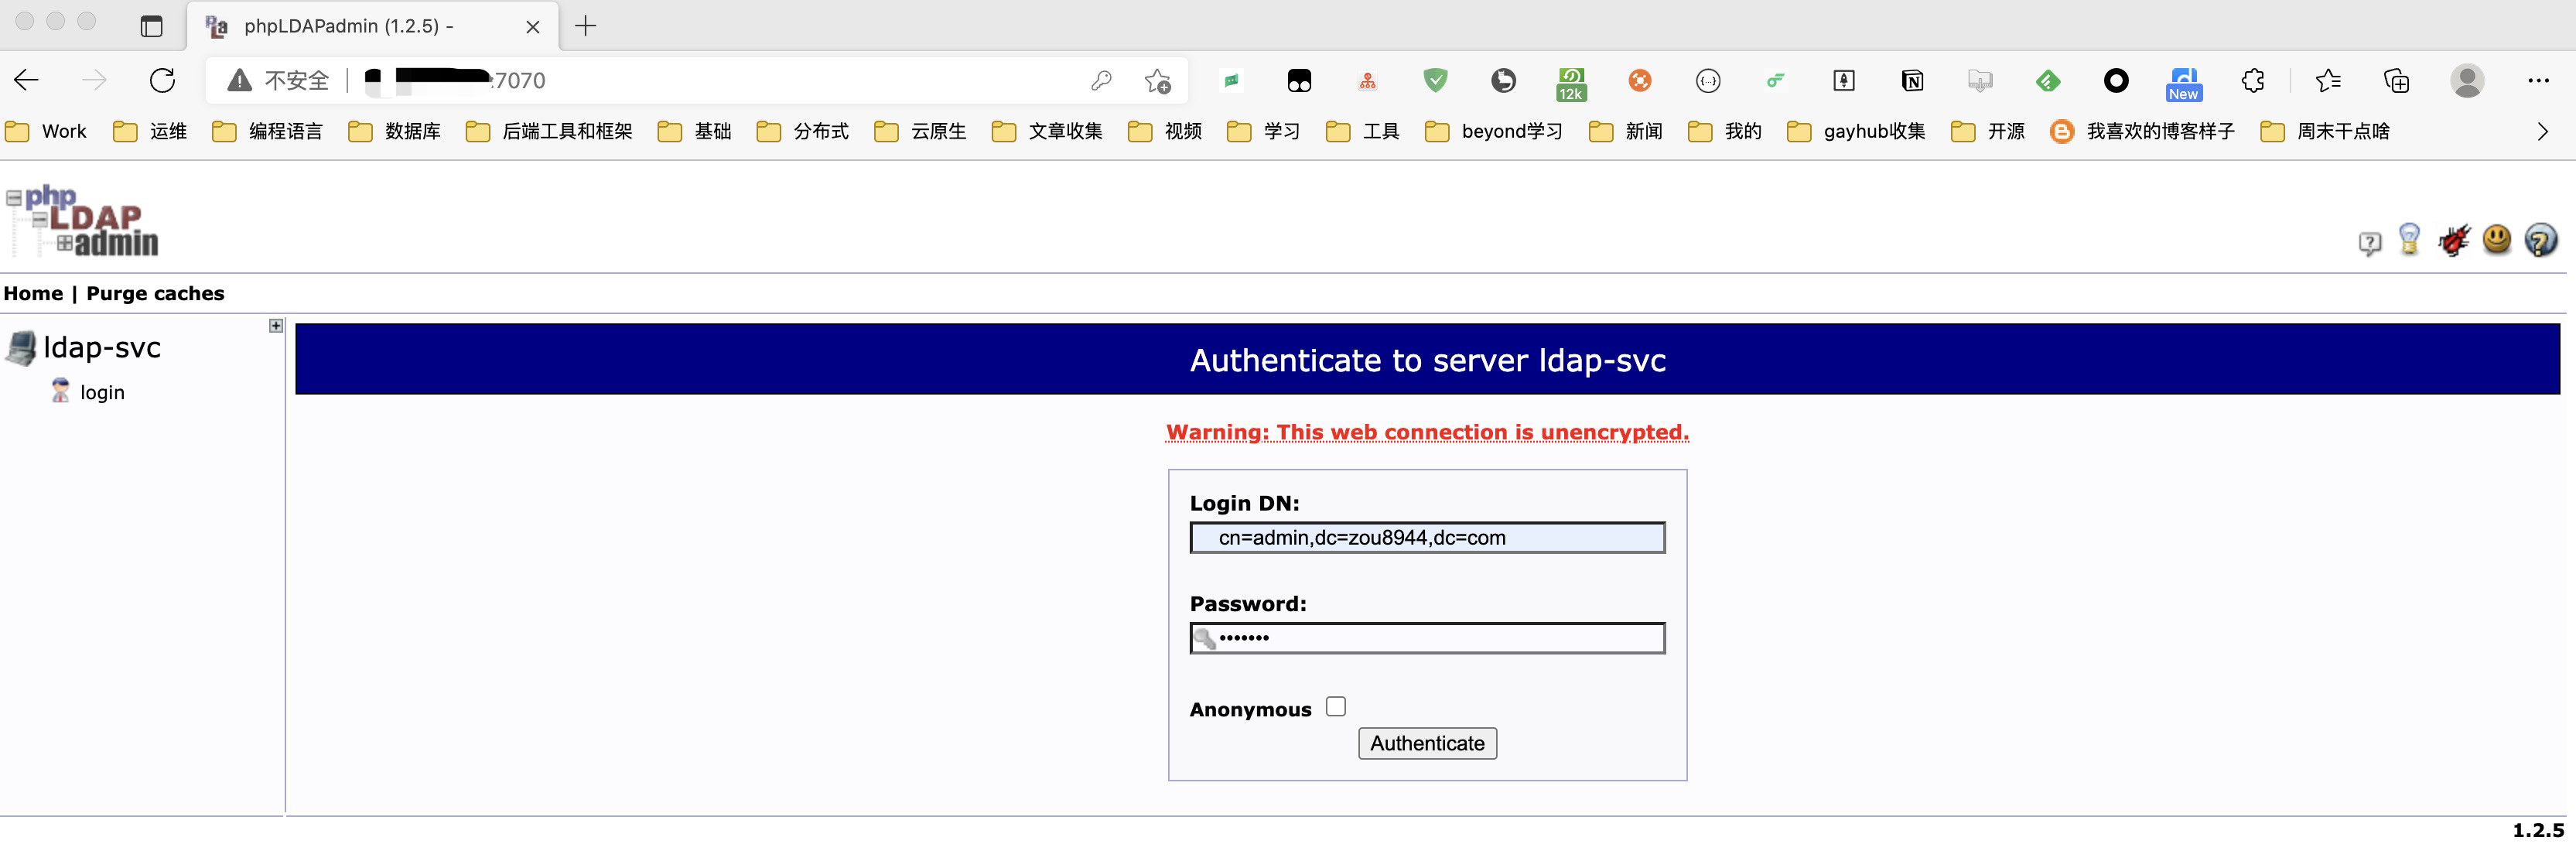Click the login tree item
Screen dimensions: 2576x851
[x=102, y=393]
